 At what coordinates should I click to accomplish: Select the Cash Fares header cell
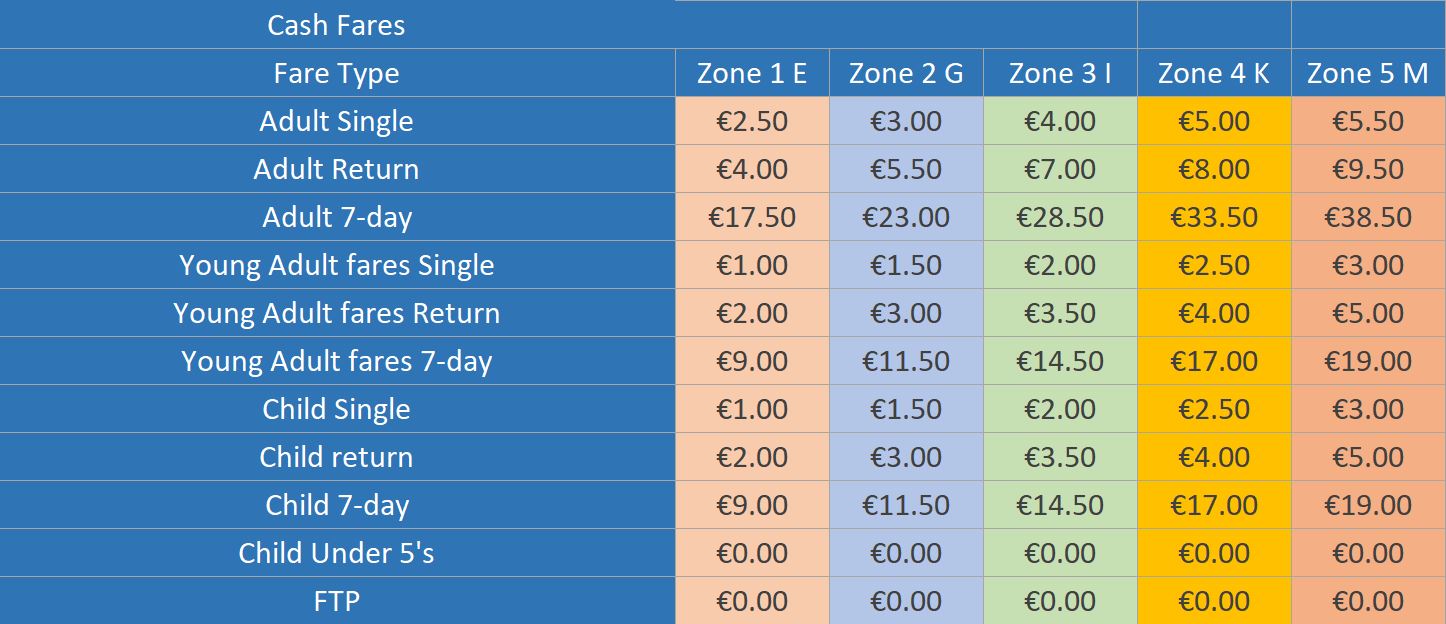coord(337,25)
